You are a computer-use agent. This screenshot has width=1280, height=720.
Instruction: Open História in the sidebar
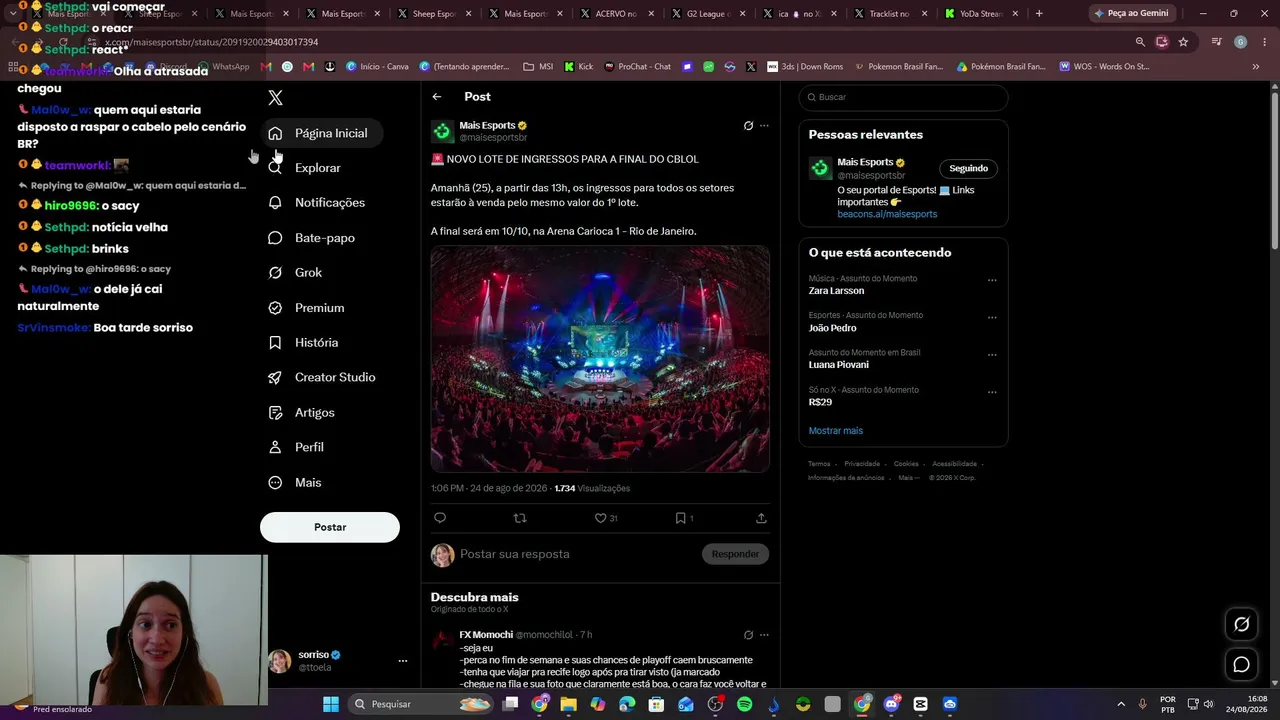click(304, 343)
